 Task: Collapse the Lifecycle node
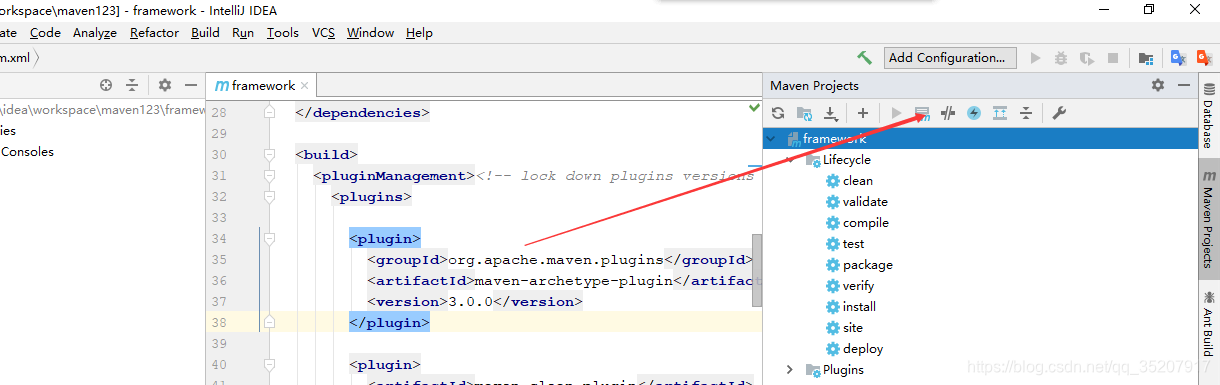(x=789, y=159)
